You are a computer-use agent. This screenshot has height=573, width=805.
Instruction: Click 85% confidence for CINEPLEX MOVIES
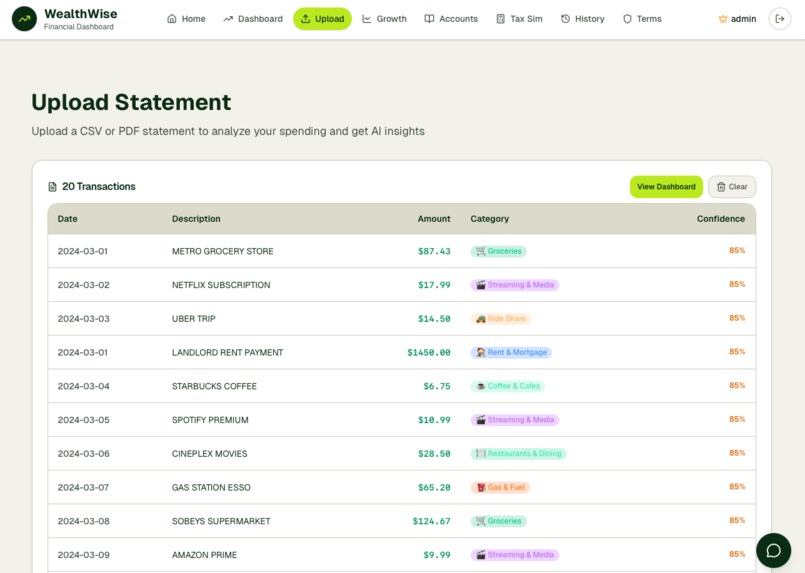click(x=737, y=453)
